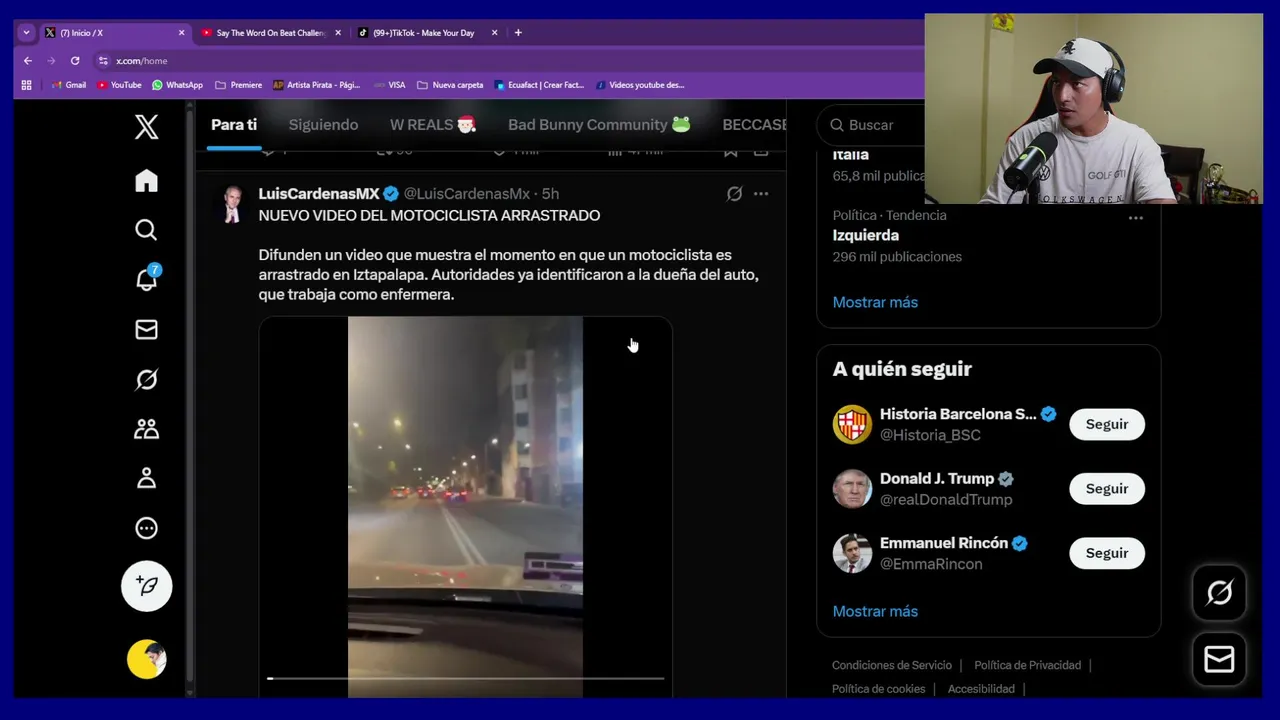Open More options circle icon
This screenshot has width=1280, height=720.
146,528
